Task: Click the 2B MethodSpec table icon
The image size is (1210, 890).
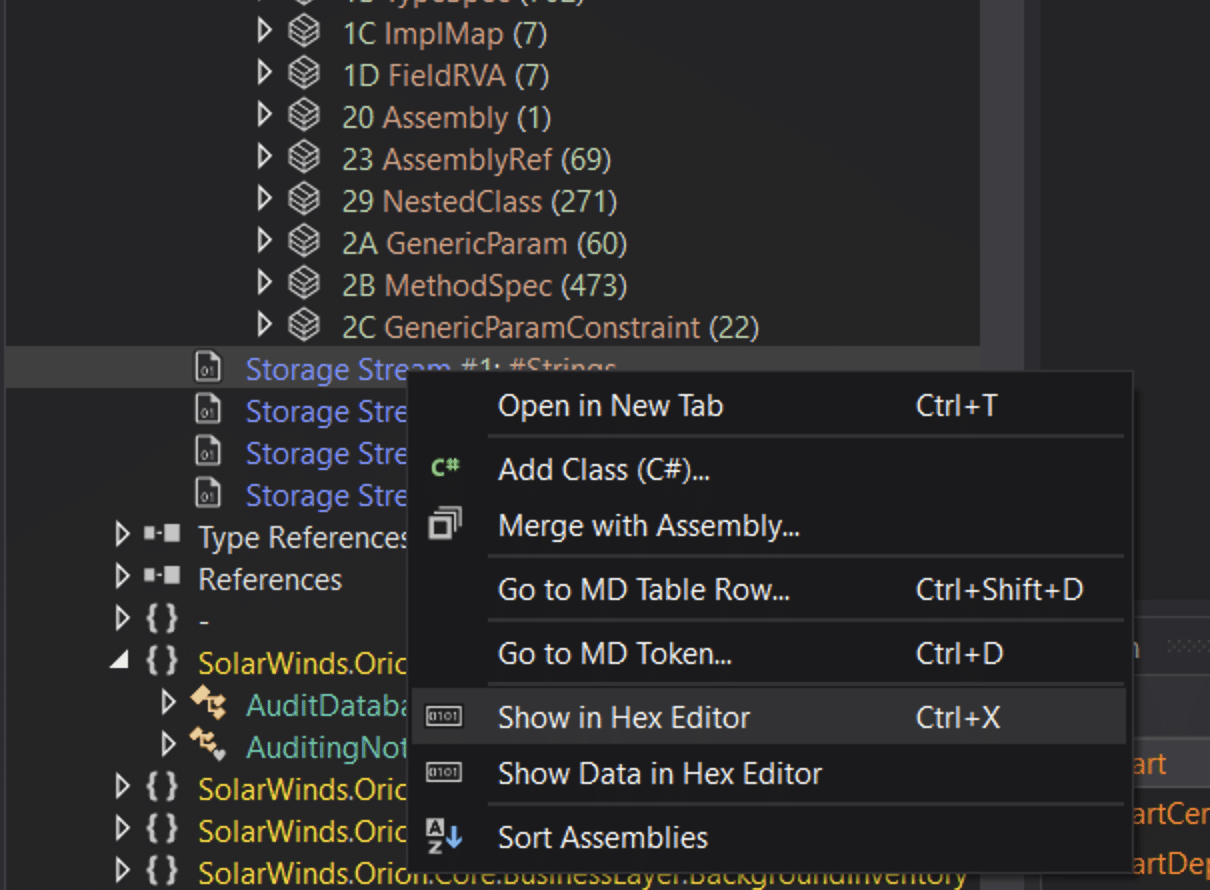Action: point(304,285)
